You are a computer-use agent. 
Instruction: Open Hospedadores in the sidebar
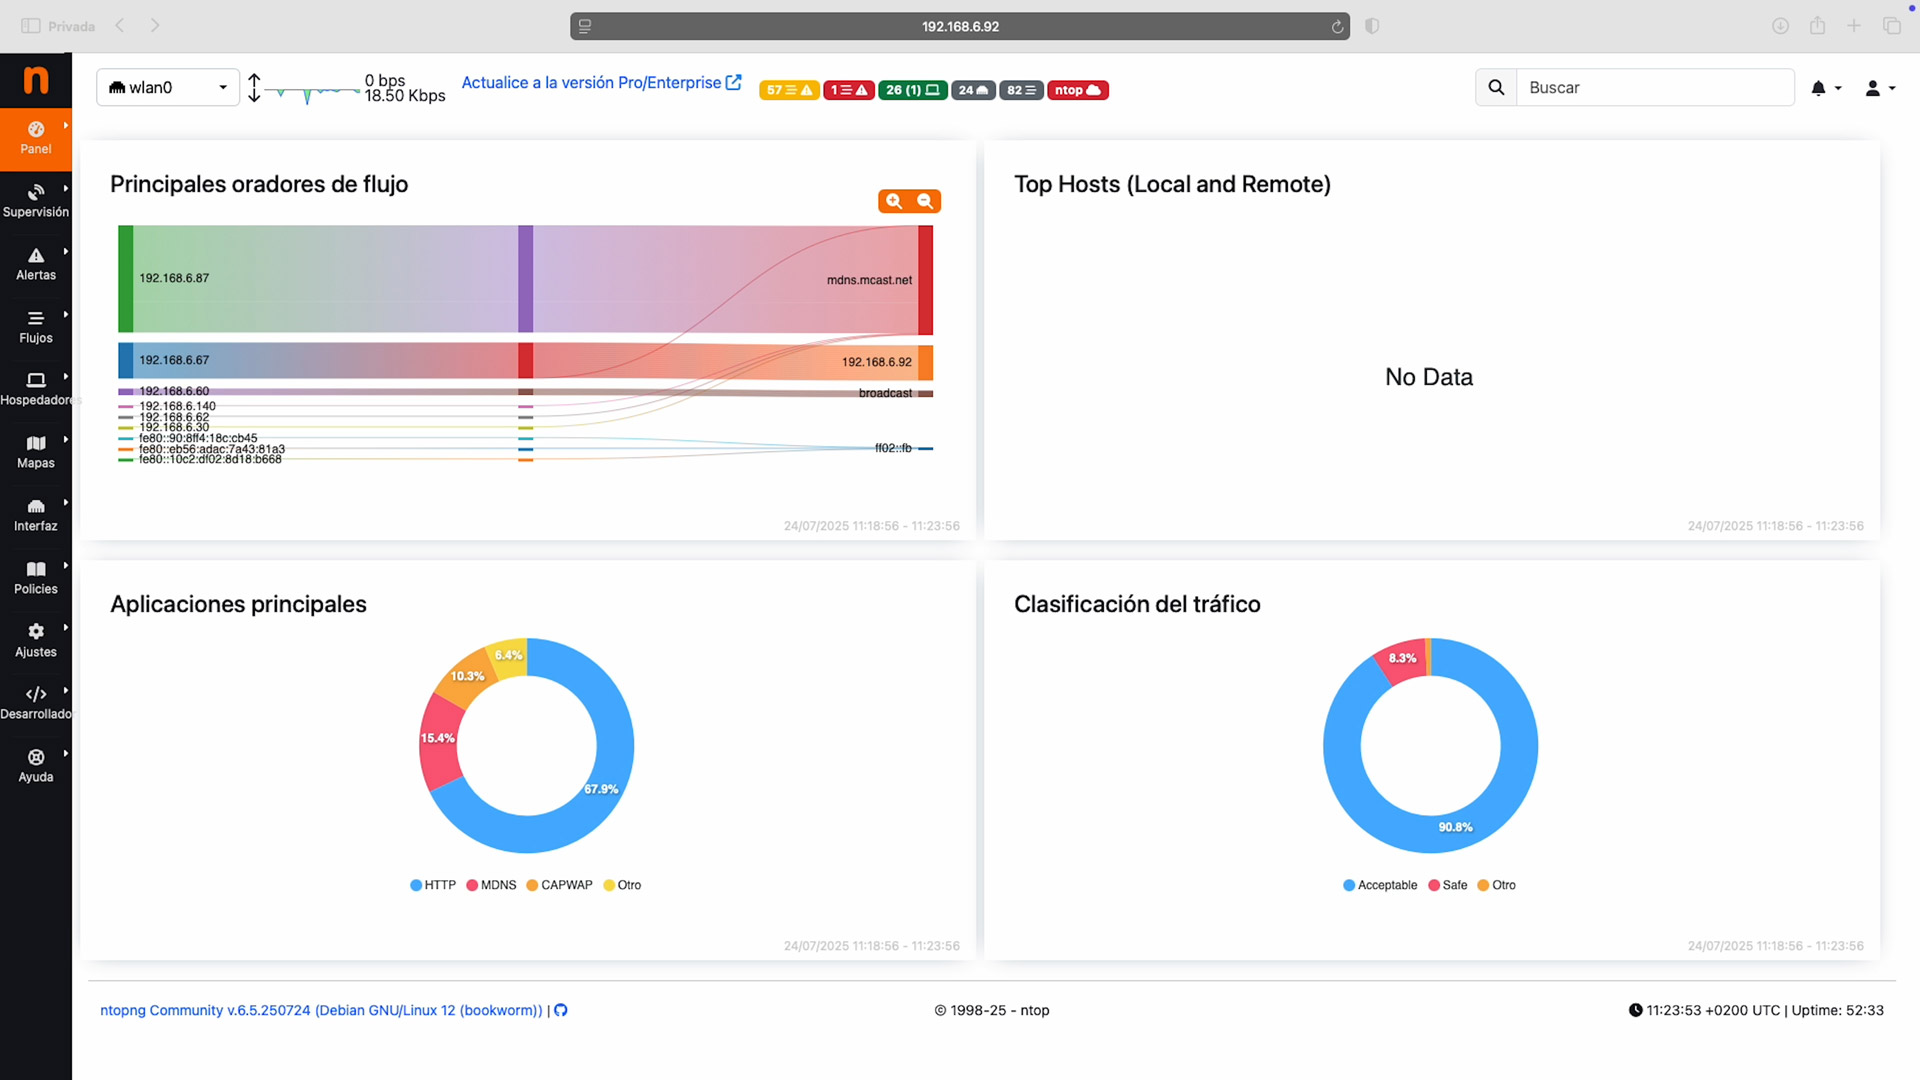(x=36, y=389)
